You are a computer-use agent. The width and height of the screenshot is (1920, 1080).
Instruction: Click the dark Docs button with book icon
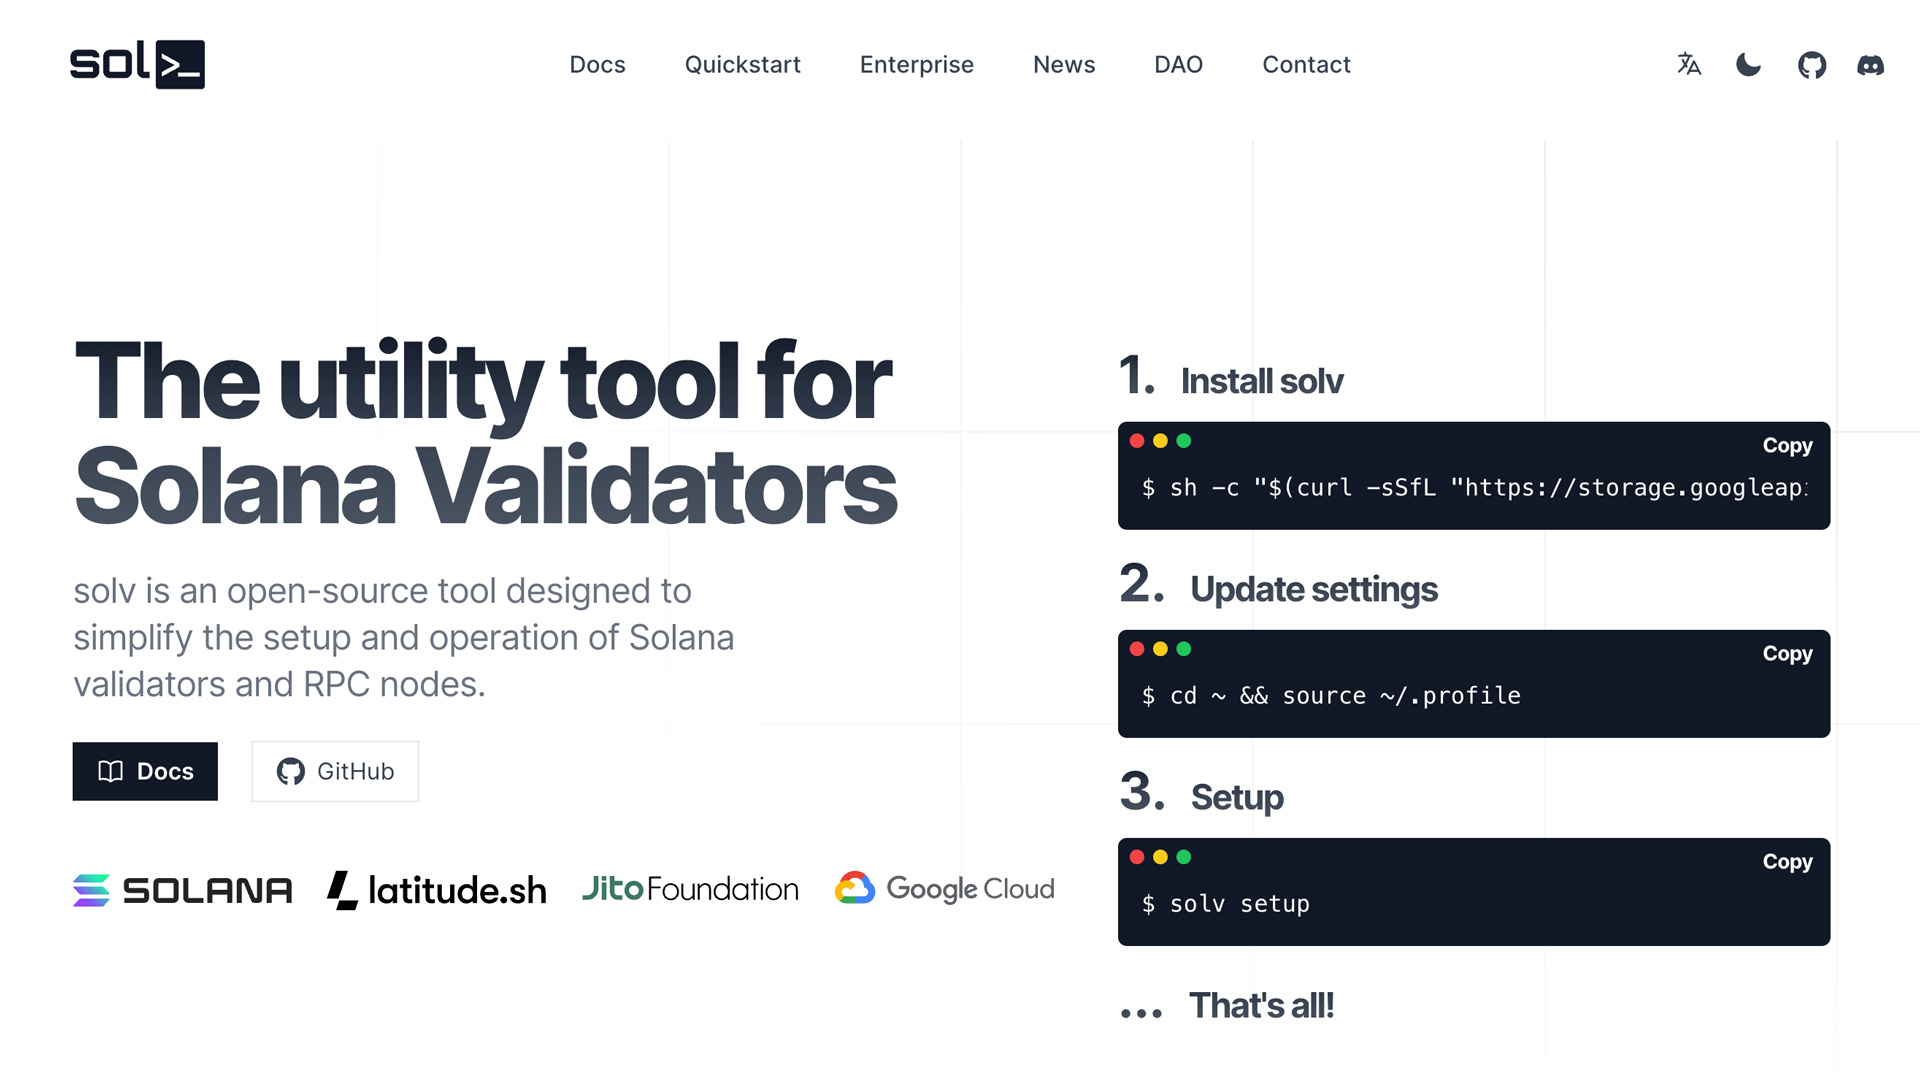pos(145,771)
